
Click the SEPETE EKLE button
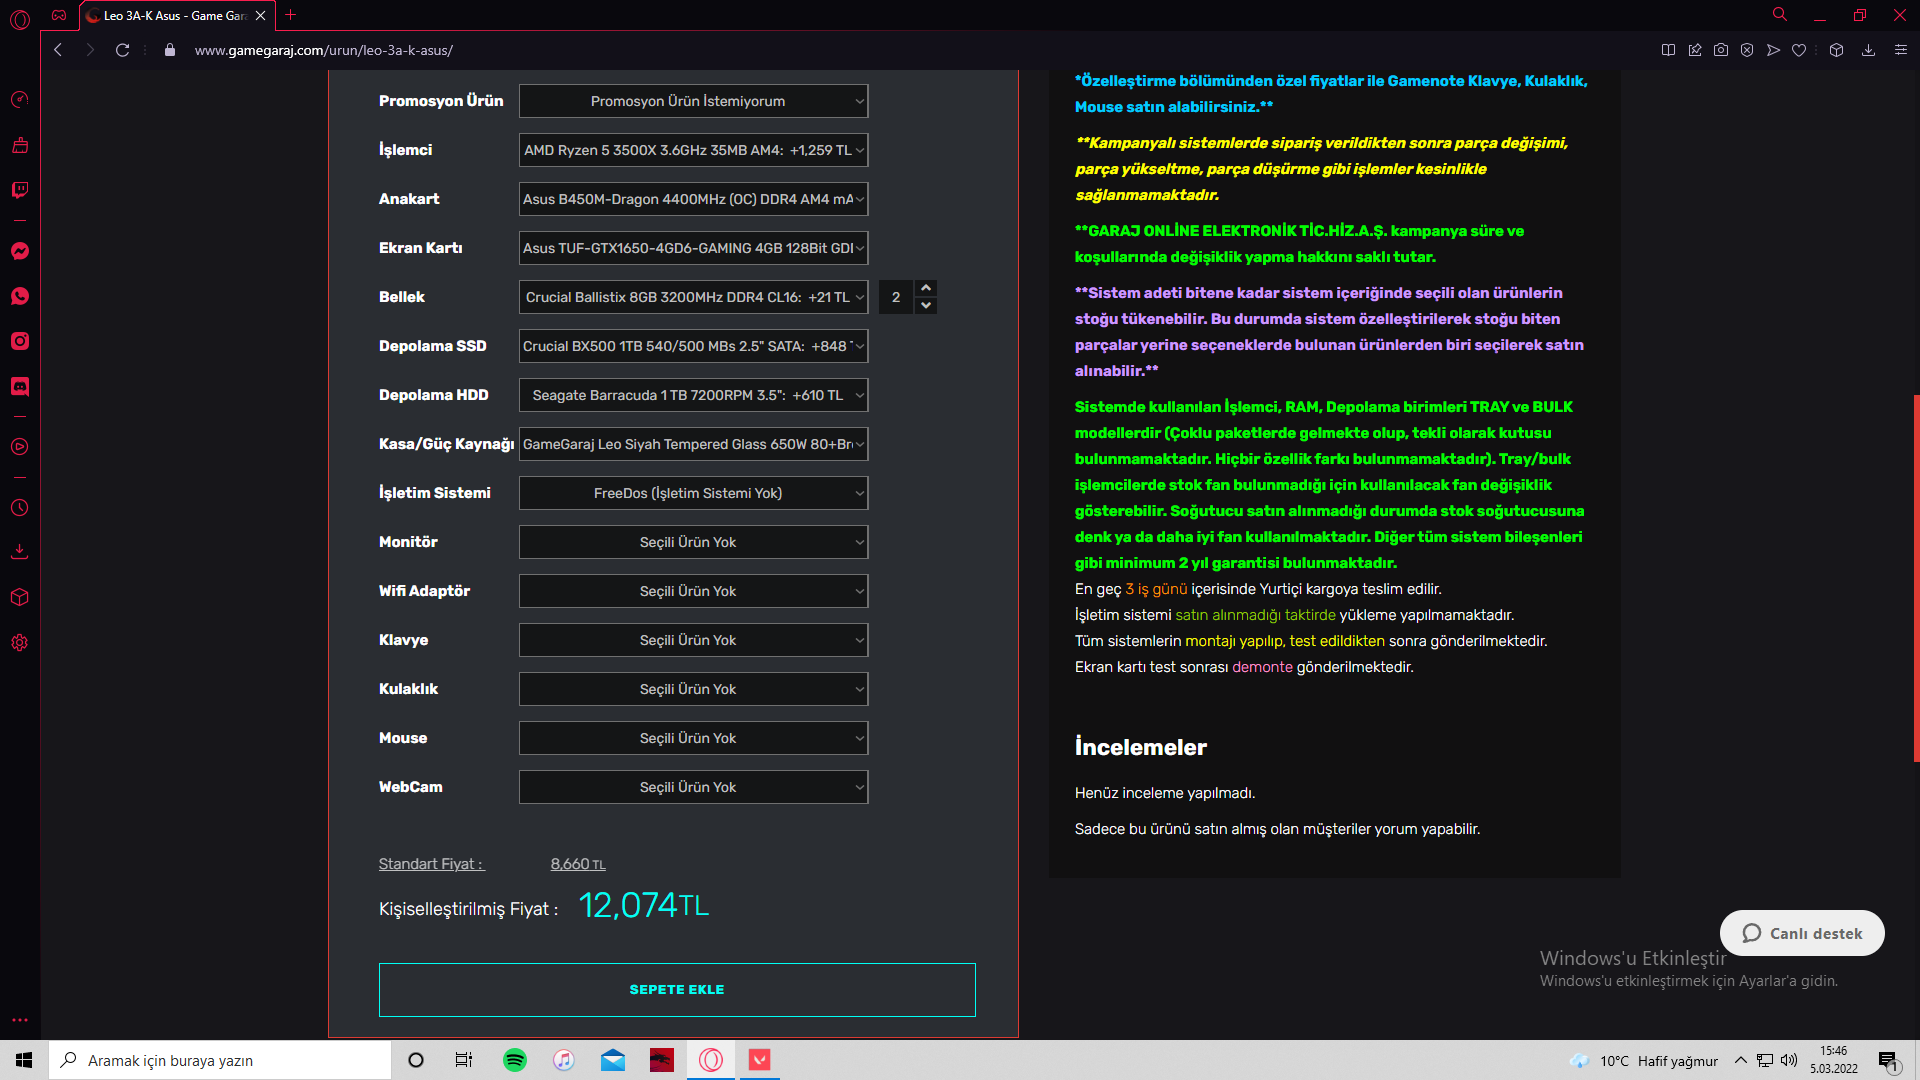677,990
